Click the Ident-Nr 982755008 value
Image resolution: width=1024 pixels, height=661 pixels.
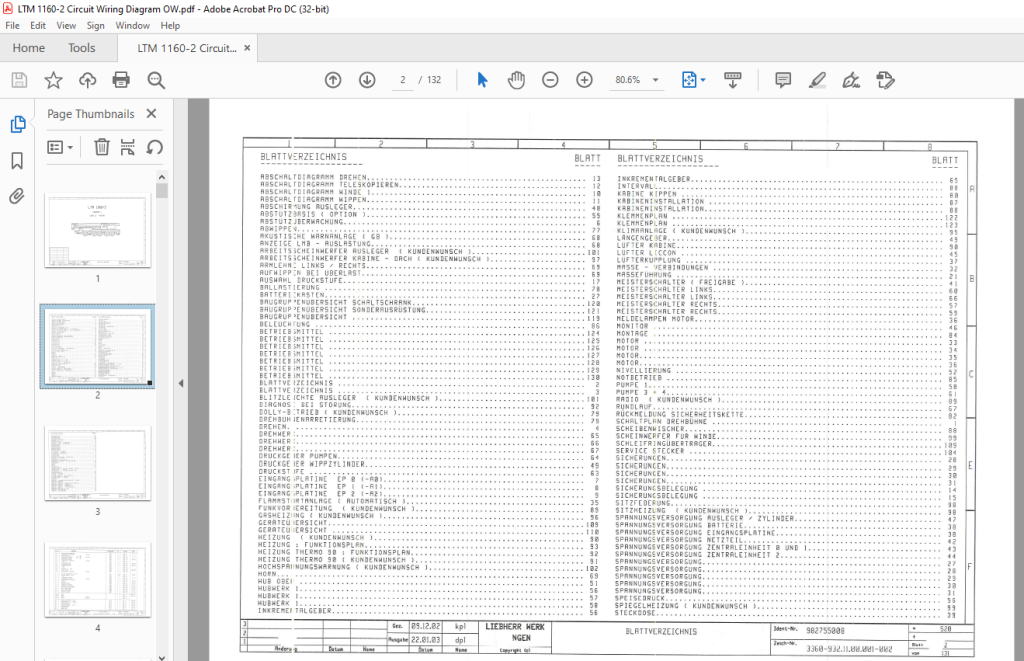tap(825, 631)
